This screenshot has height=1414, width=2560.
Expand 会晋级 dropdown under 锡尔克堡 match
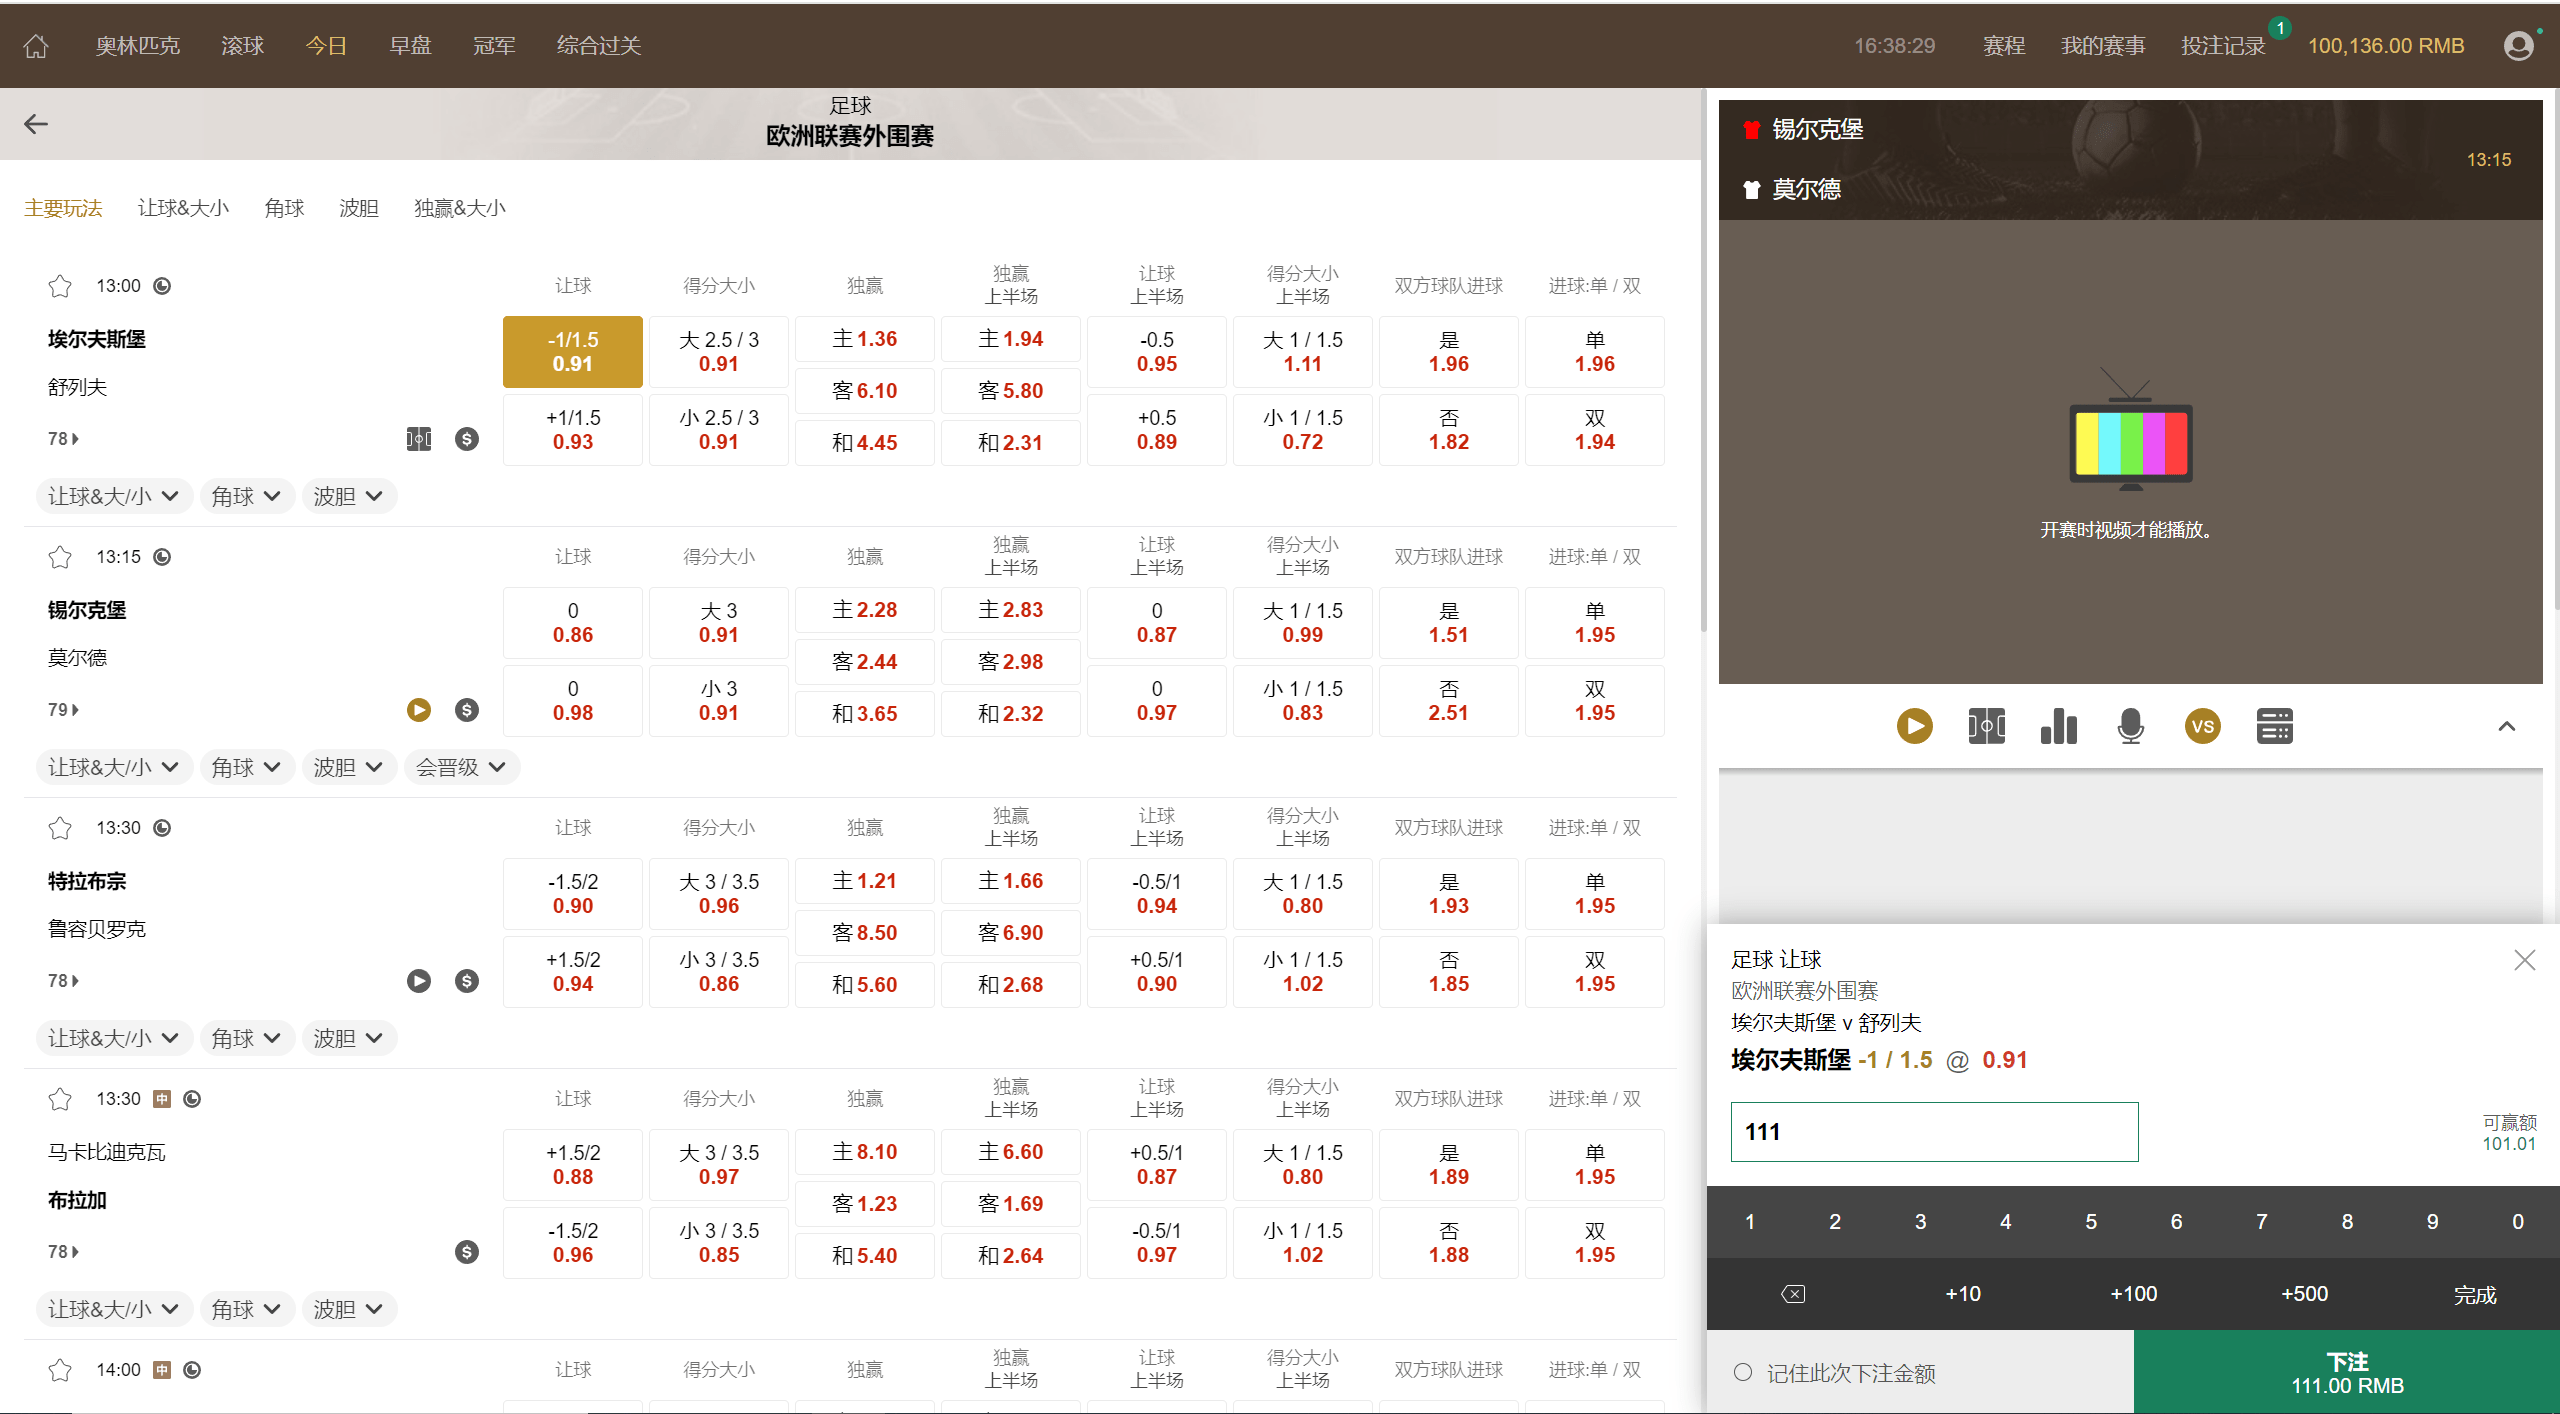461,767
